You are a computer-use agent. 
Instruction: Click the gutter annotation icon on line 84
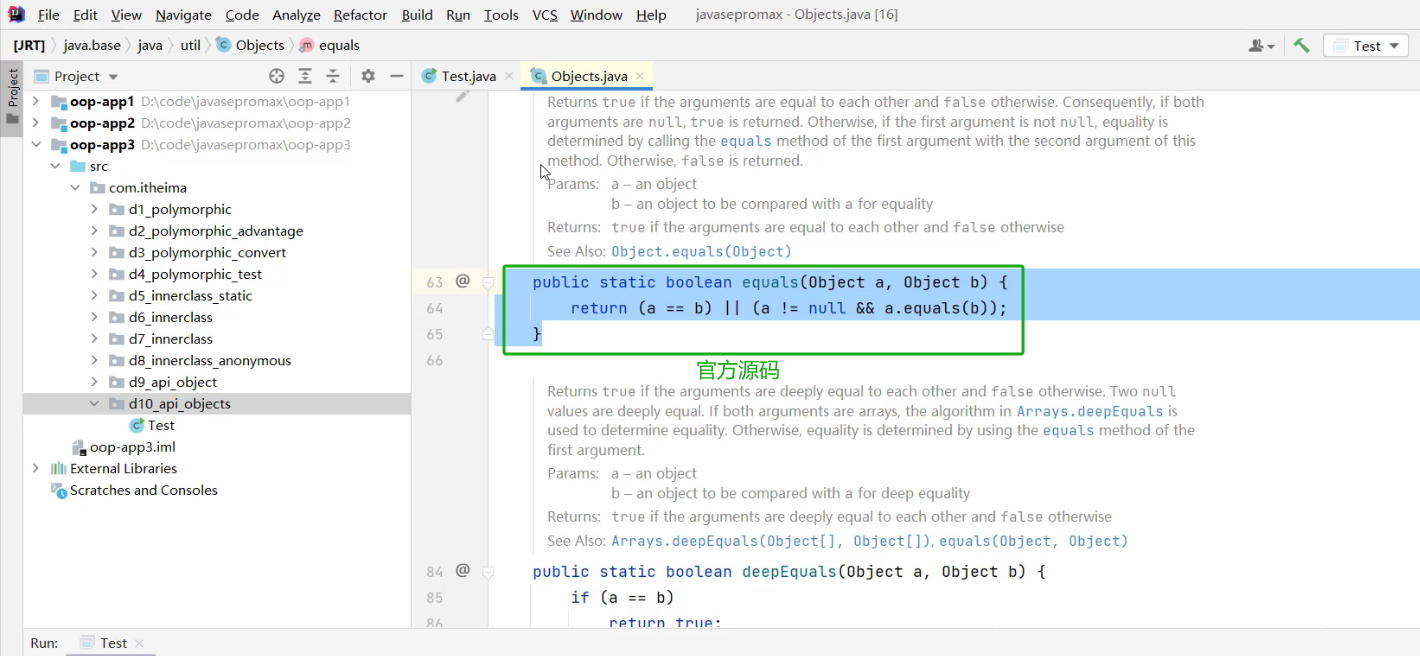click(463, 570)
